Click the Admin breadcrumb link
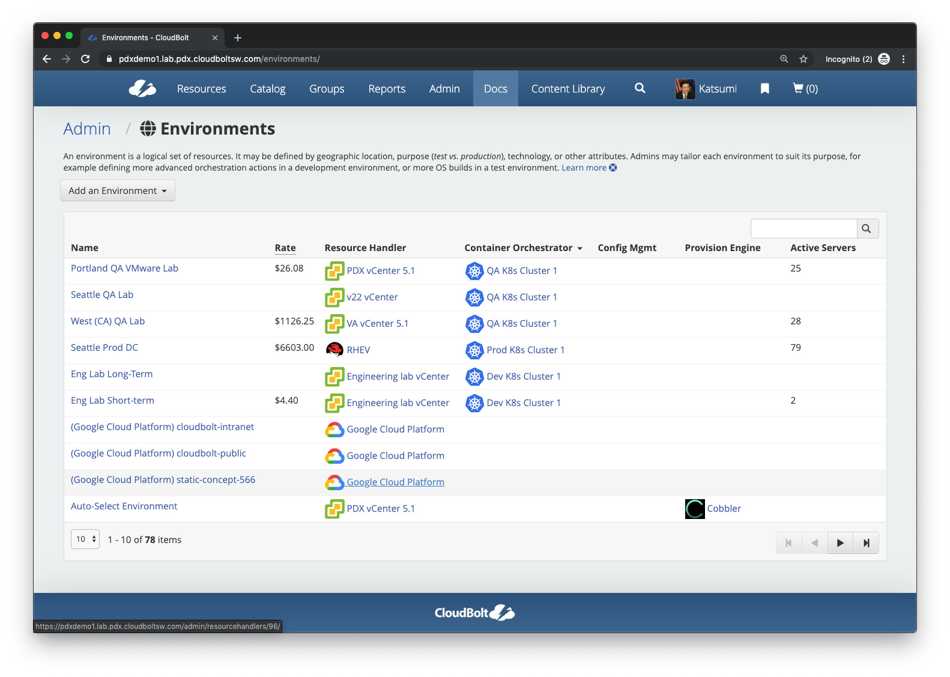950x677 pixels. click(87, 128)
